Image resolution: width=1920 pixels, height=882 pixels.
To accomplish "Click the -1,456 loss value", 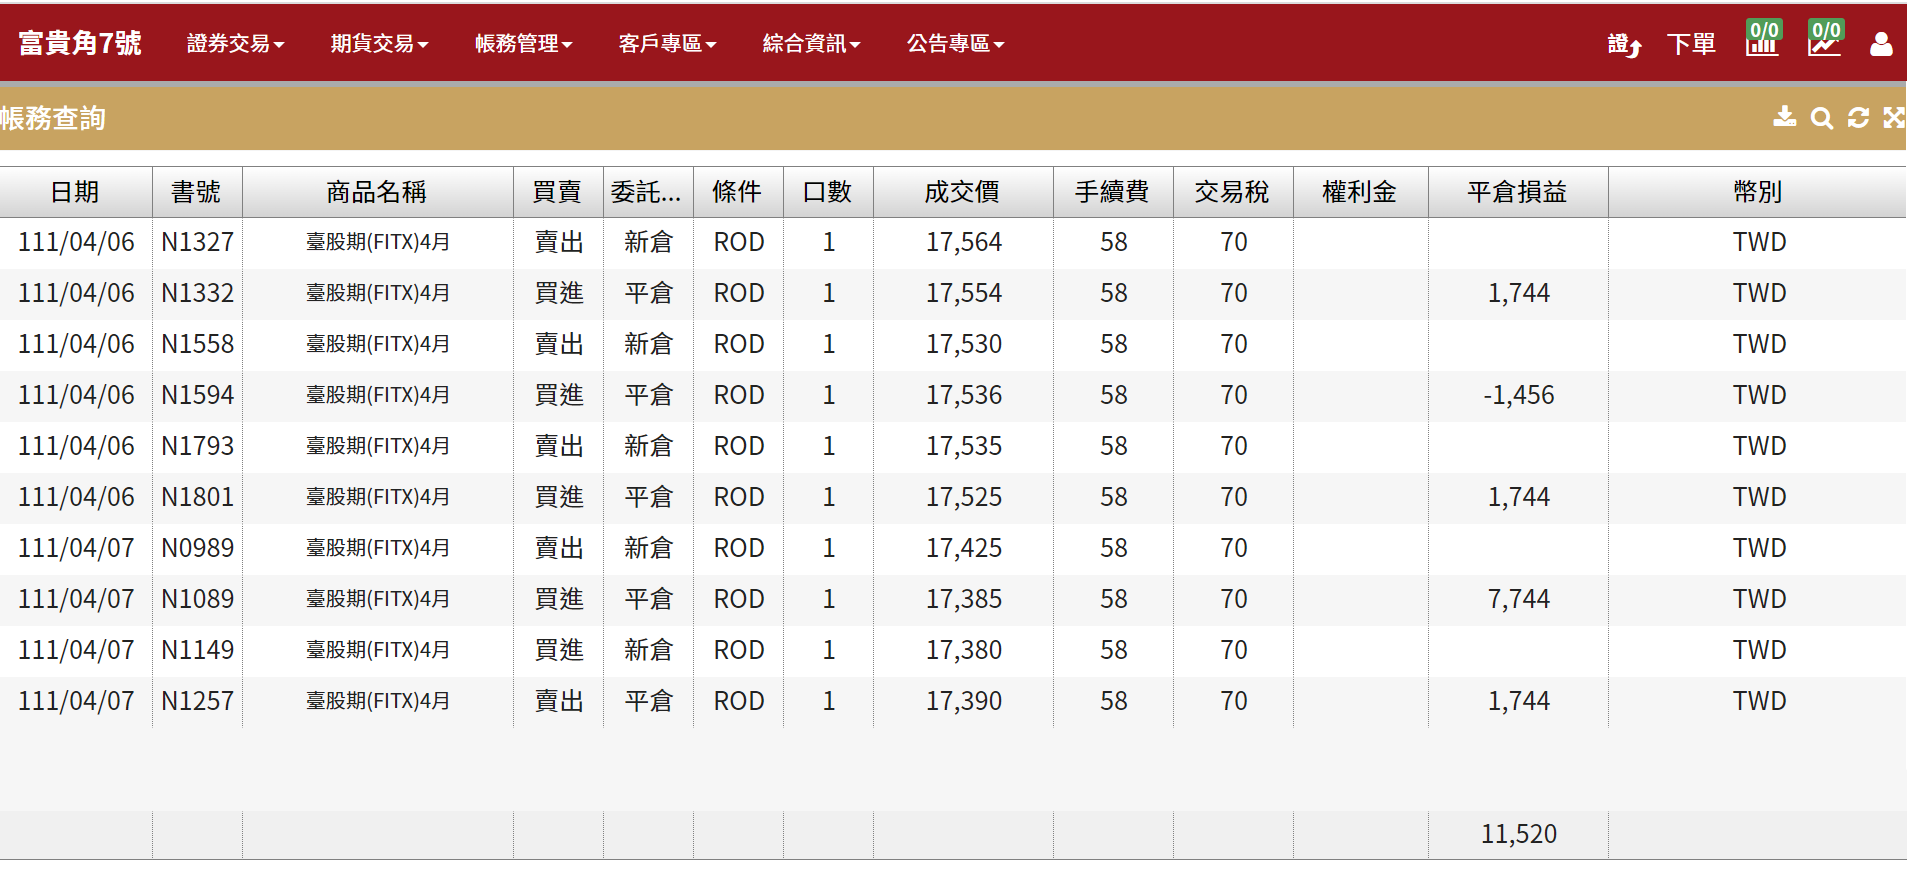I will (1518, 395).
